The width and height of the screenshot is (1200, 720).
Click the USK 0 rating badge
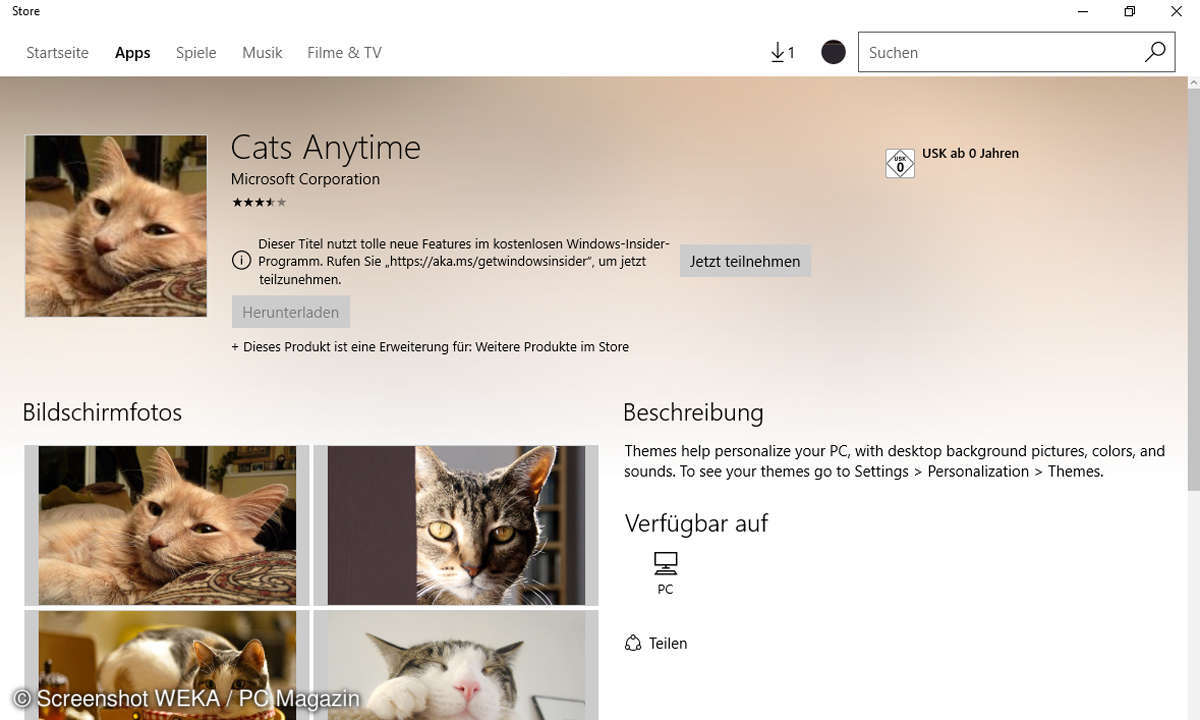(x=900, y=163)
